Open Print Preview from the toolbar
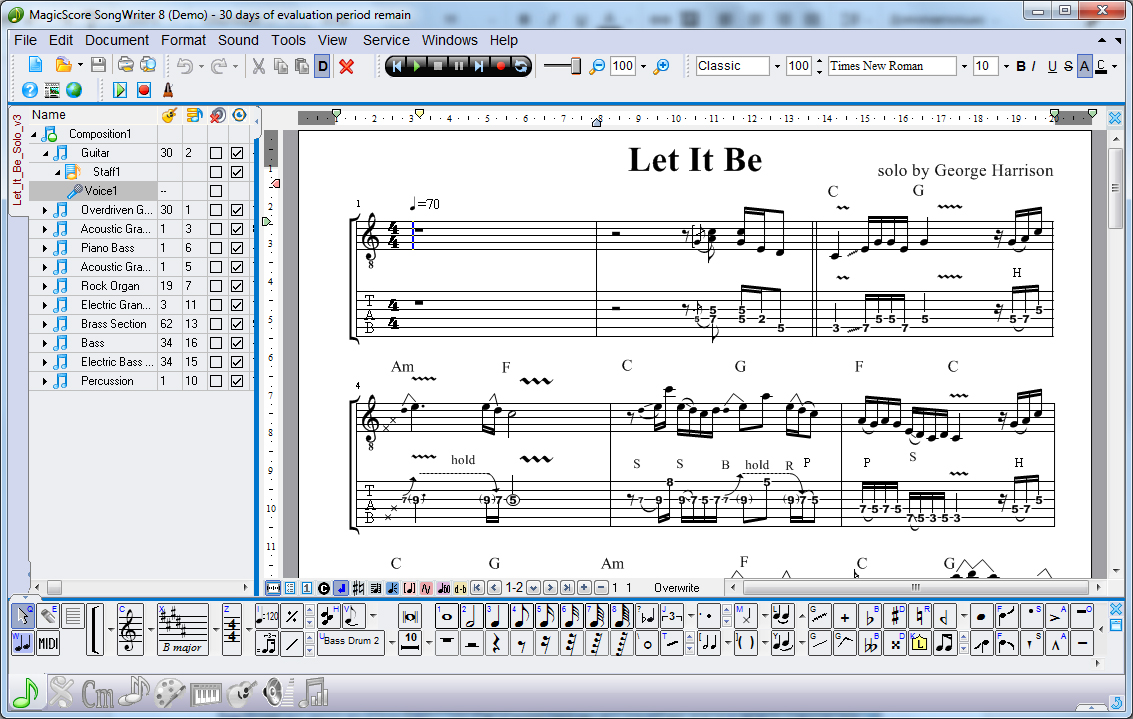This screenshot has height=719, width=1133. [148, 66]
